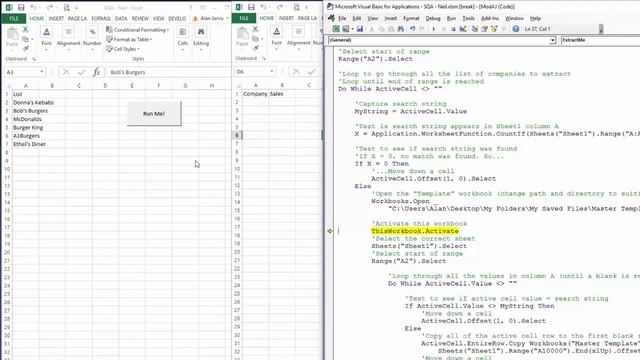Click blue Save icon in VBA toolbar

(x=360, y=29)
